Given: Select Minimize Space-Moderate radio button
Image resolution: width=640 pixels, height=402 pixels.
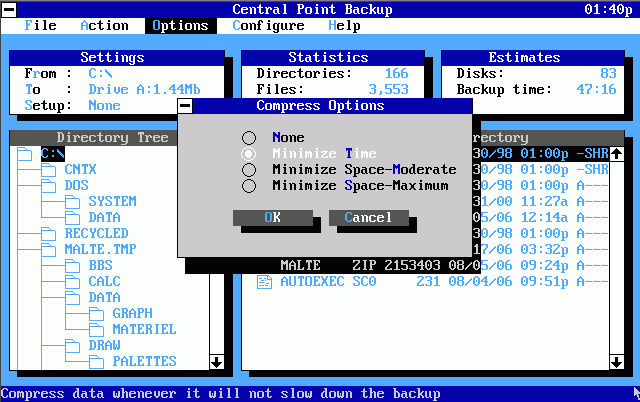Looking at the screenshot, I should tap(249, 170).
